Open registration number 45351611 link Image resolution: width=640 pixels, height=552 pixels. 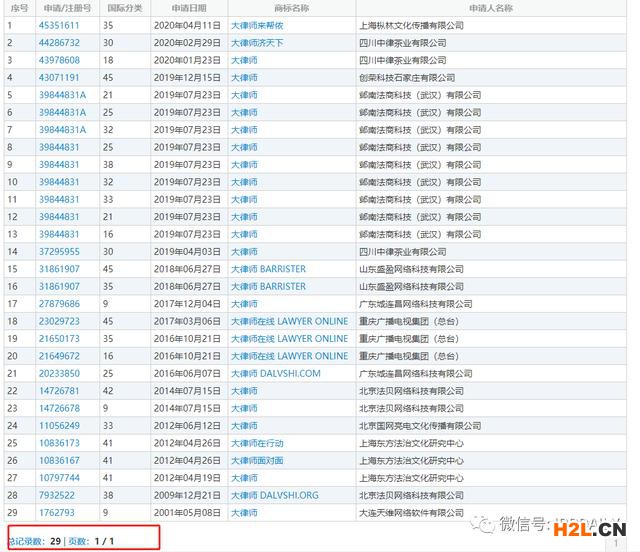(59, 25)
